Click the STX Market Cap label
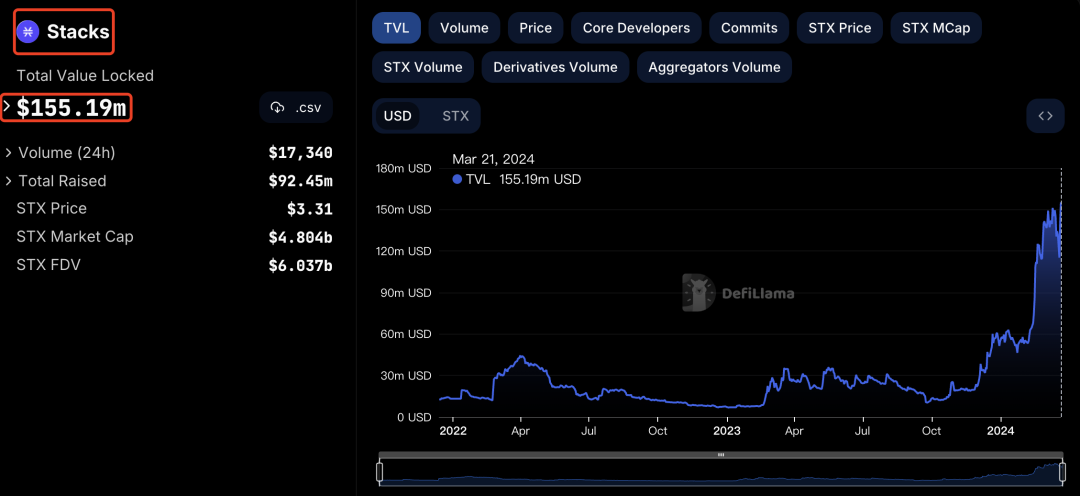The width and height of the screenshot is (1080, 496). pos(75,236)
